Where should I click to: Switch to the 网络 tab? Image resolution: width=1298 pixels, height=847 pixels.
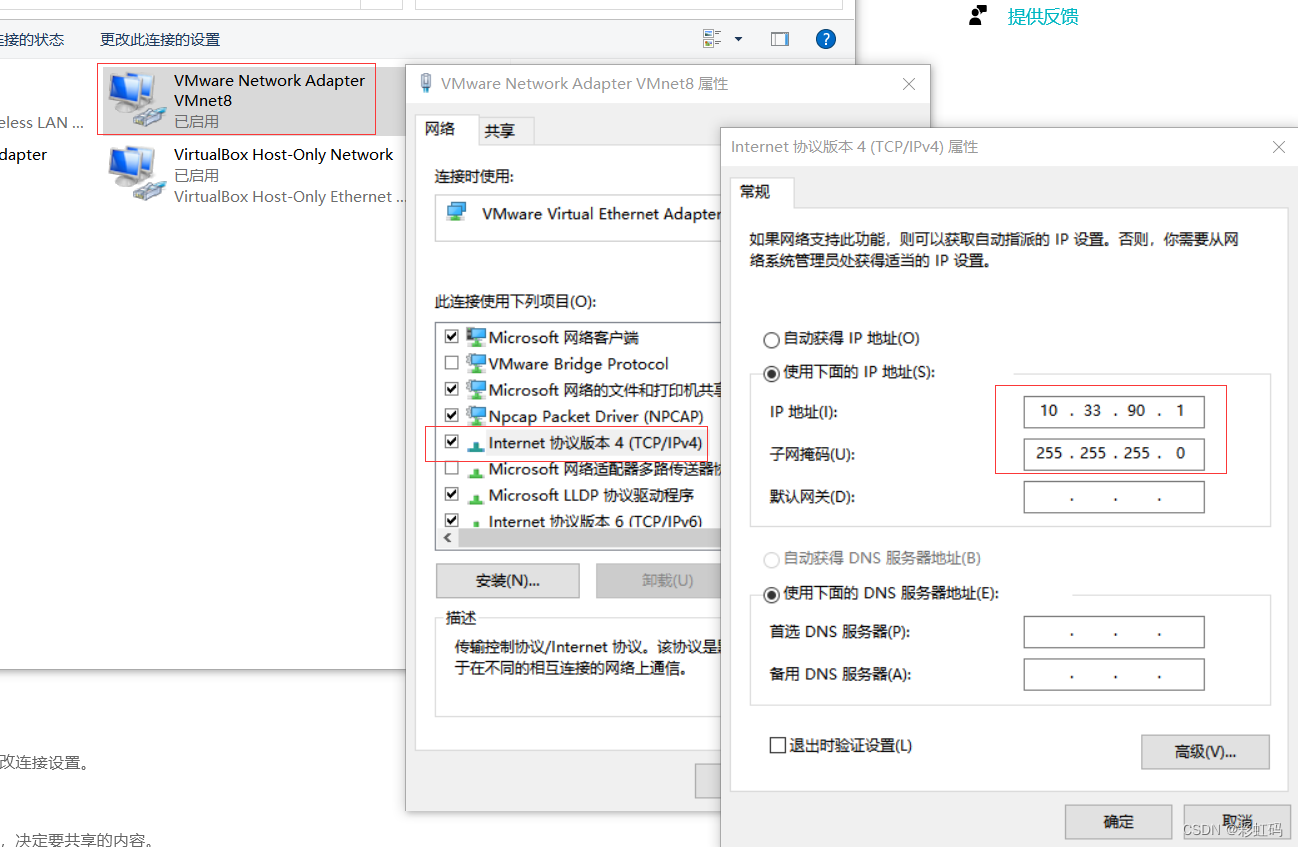click(440, 129)
